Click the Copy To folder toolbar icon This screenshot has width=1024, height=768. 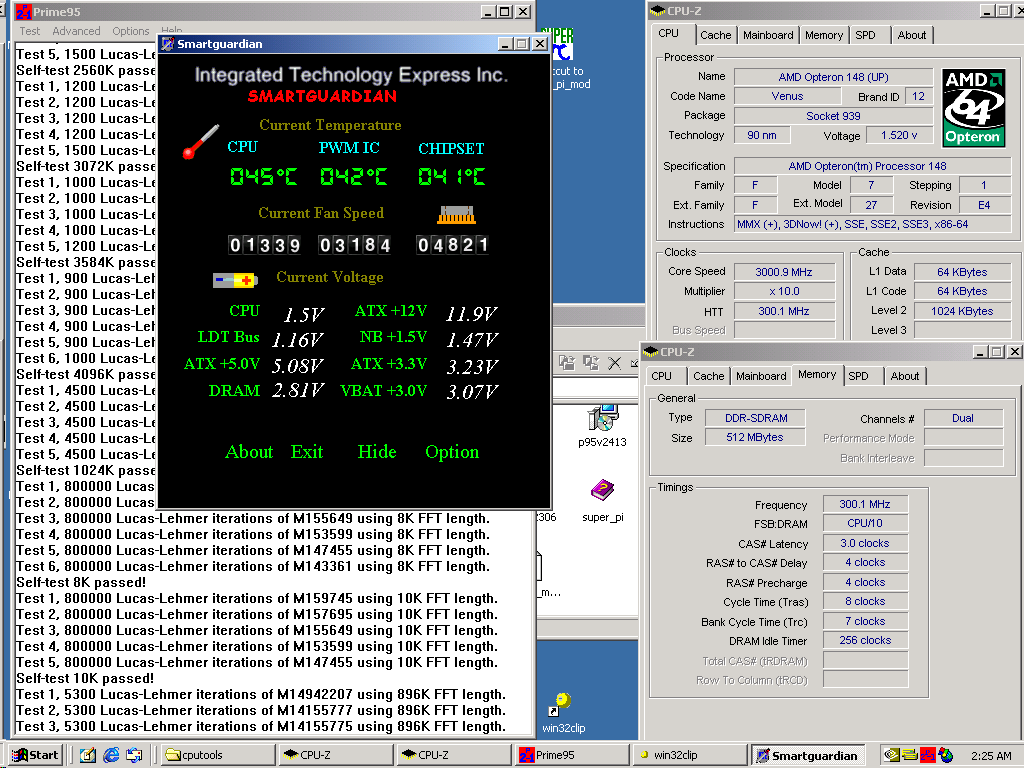pos(591,363)
